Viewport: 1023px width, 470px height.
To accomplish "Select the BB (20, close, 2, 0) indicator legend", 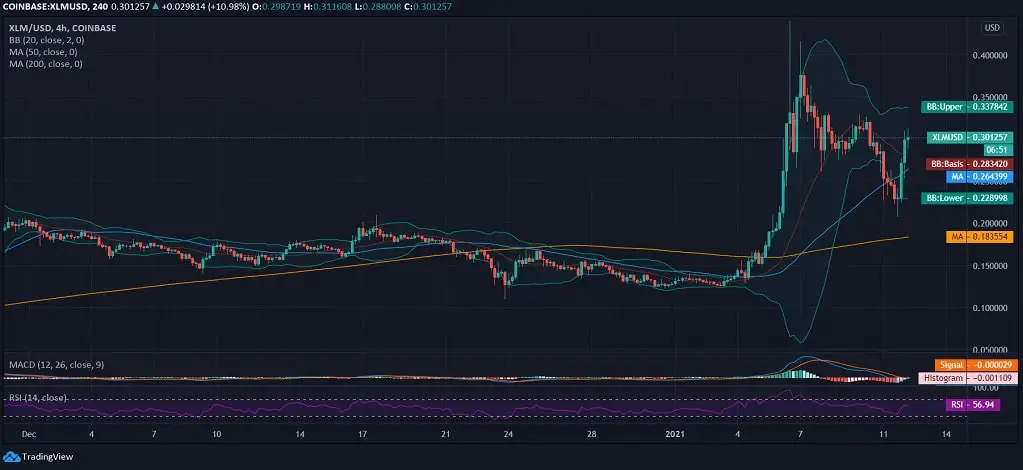I will tap(44, 41).
